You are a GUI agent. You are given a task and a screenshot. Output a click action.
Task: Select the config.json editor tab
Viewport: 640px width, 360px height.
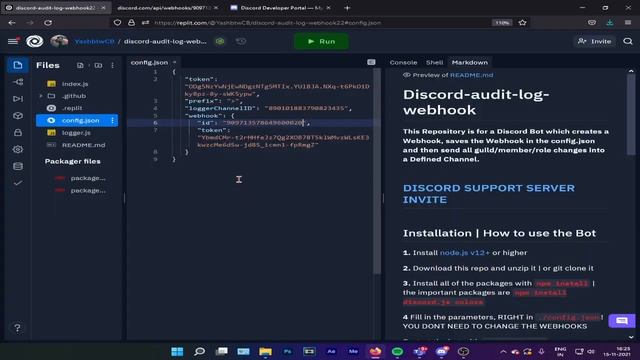tap(149, 62)
